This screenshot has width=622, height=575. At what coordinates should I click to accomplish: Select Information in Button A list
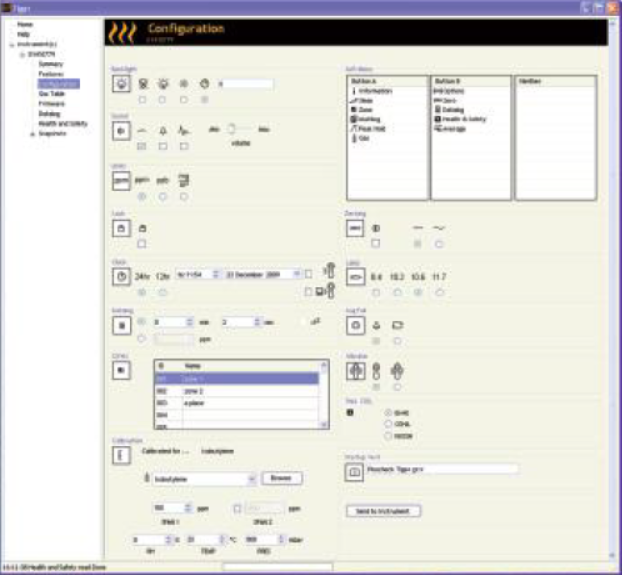coord(371,91)
